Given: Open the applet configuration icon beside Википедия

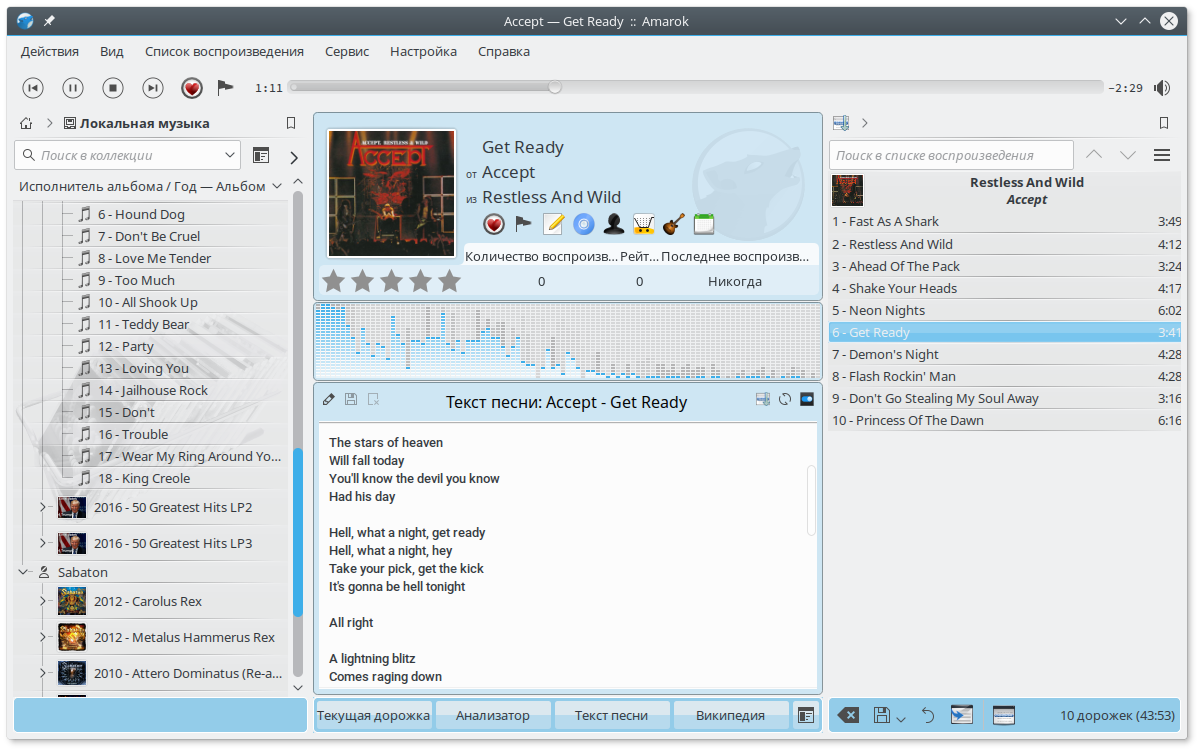Looking at the screenshot, I should click(806, 715).
